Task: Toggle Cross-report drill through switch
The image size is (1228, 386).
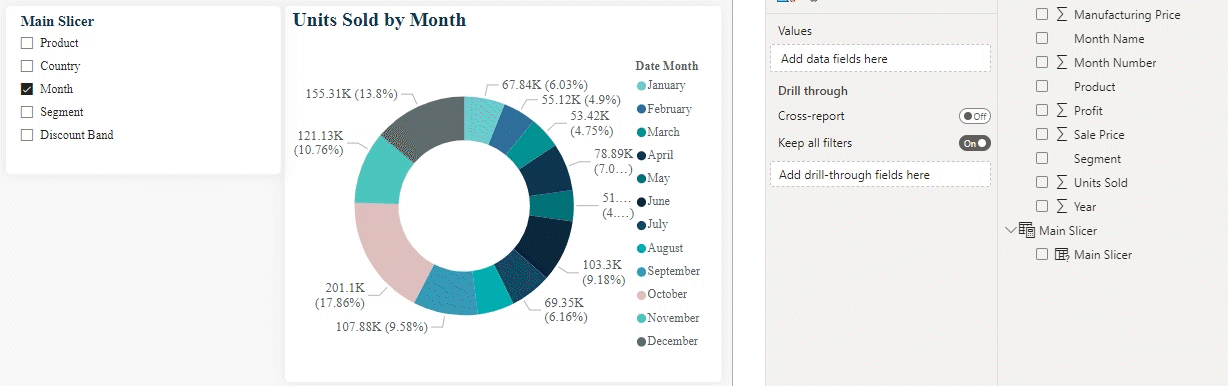Action: point(974,116)
